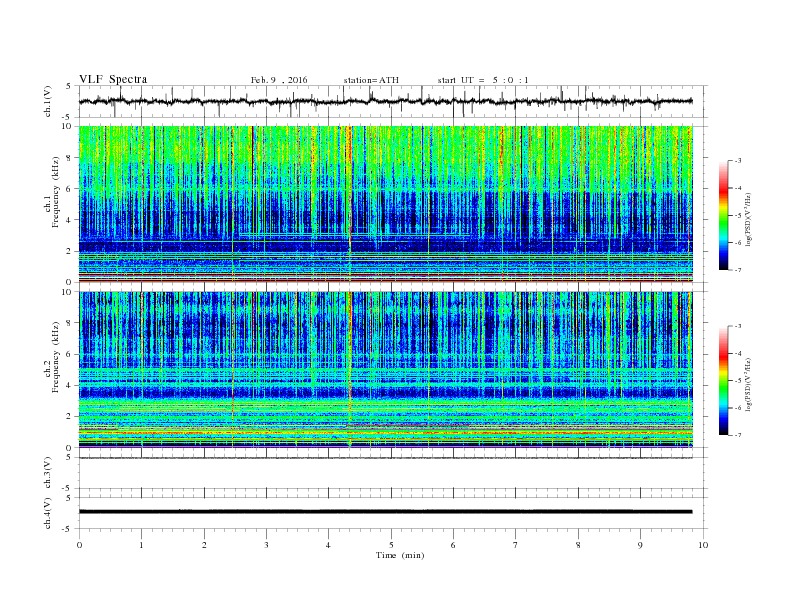
Task: Click time axis tick label "10"
Action: tap(703, 545)
